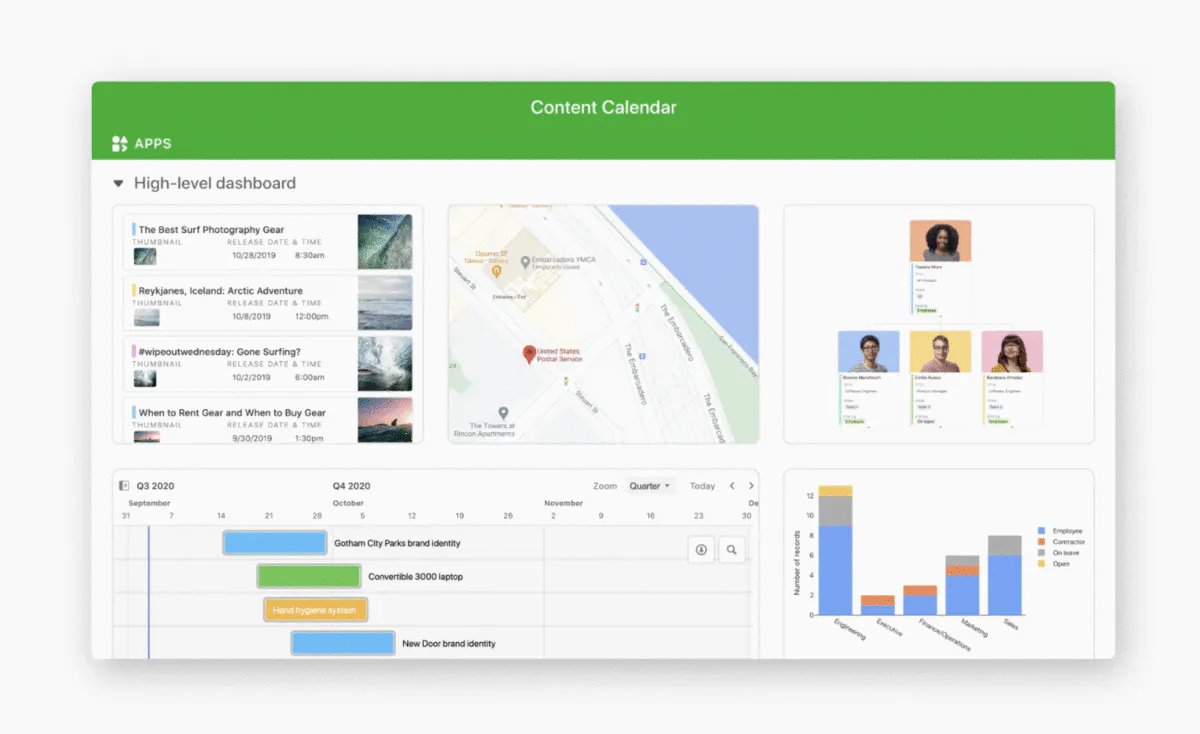
Task: Click the Executive chart bar
Action: [878, 605]
